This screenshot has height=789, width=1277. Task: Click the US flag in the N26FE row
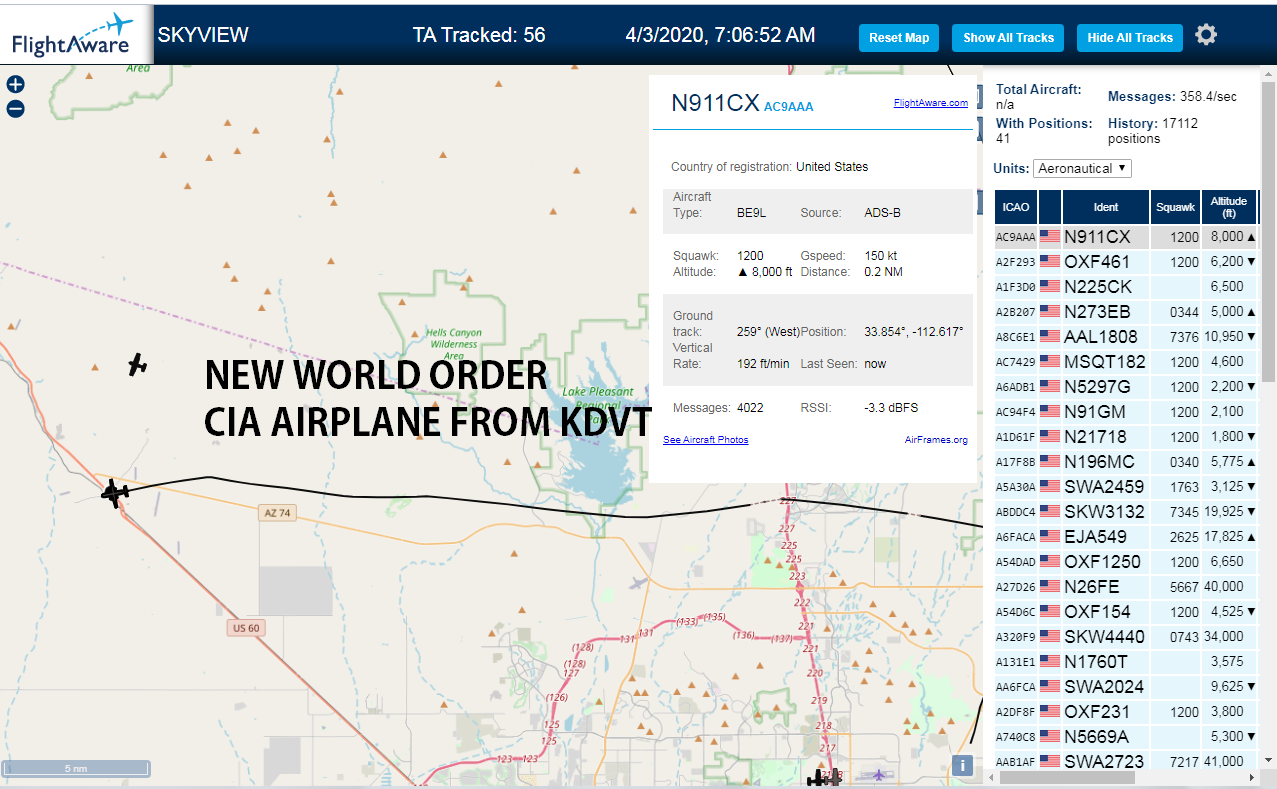point(1050,587)
